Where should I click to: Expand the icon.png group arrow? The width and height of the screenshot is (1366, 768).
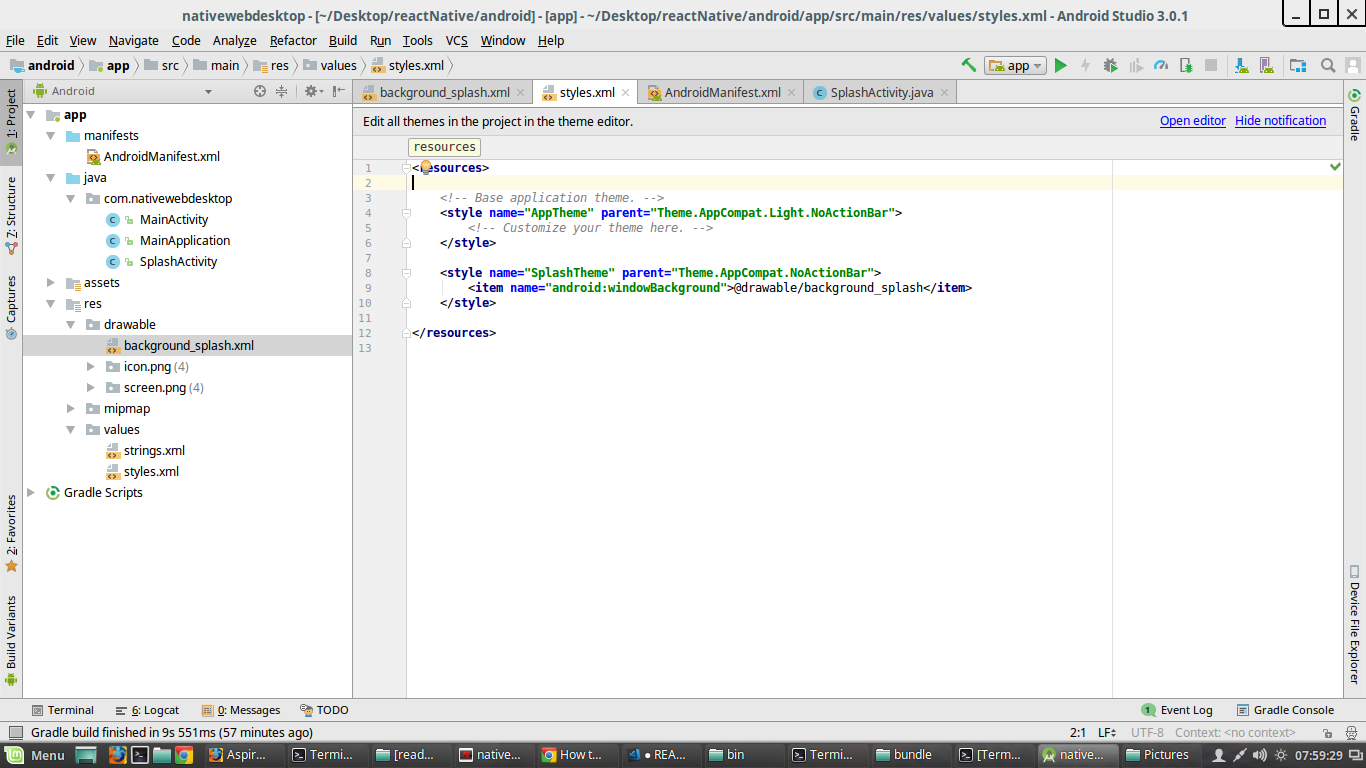pyautogui.click(x=91, y=367)
